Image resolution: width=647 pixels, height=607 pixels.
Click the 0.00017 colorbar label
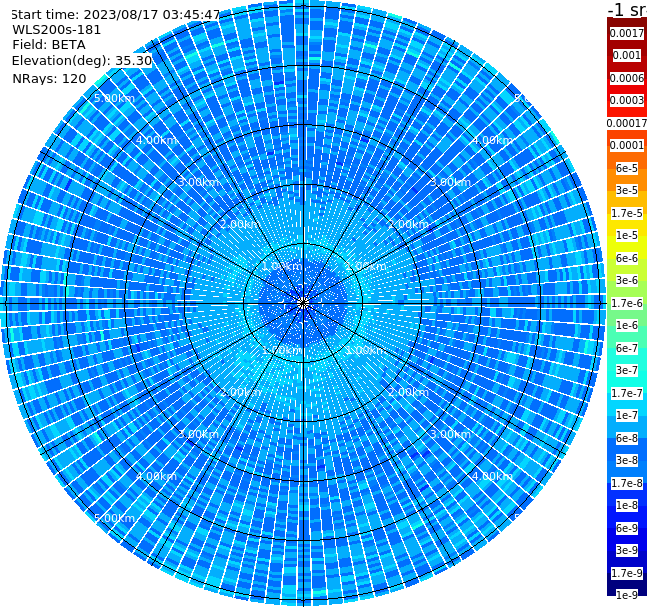627,123
